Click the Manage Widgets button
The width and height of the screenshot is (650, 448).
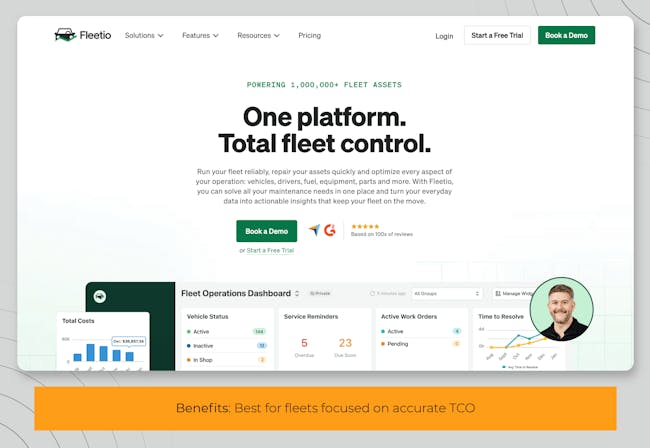(x=513, y=293)
